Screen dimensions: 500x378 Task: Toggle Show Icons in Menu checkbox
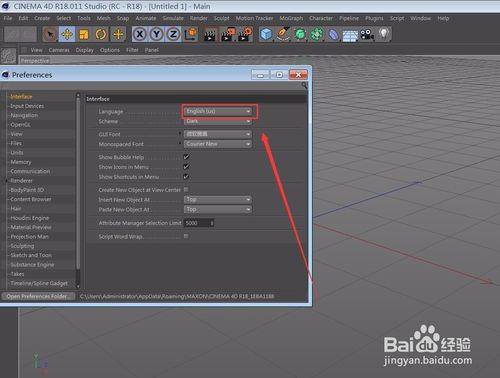186,167
